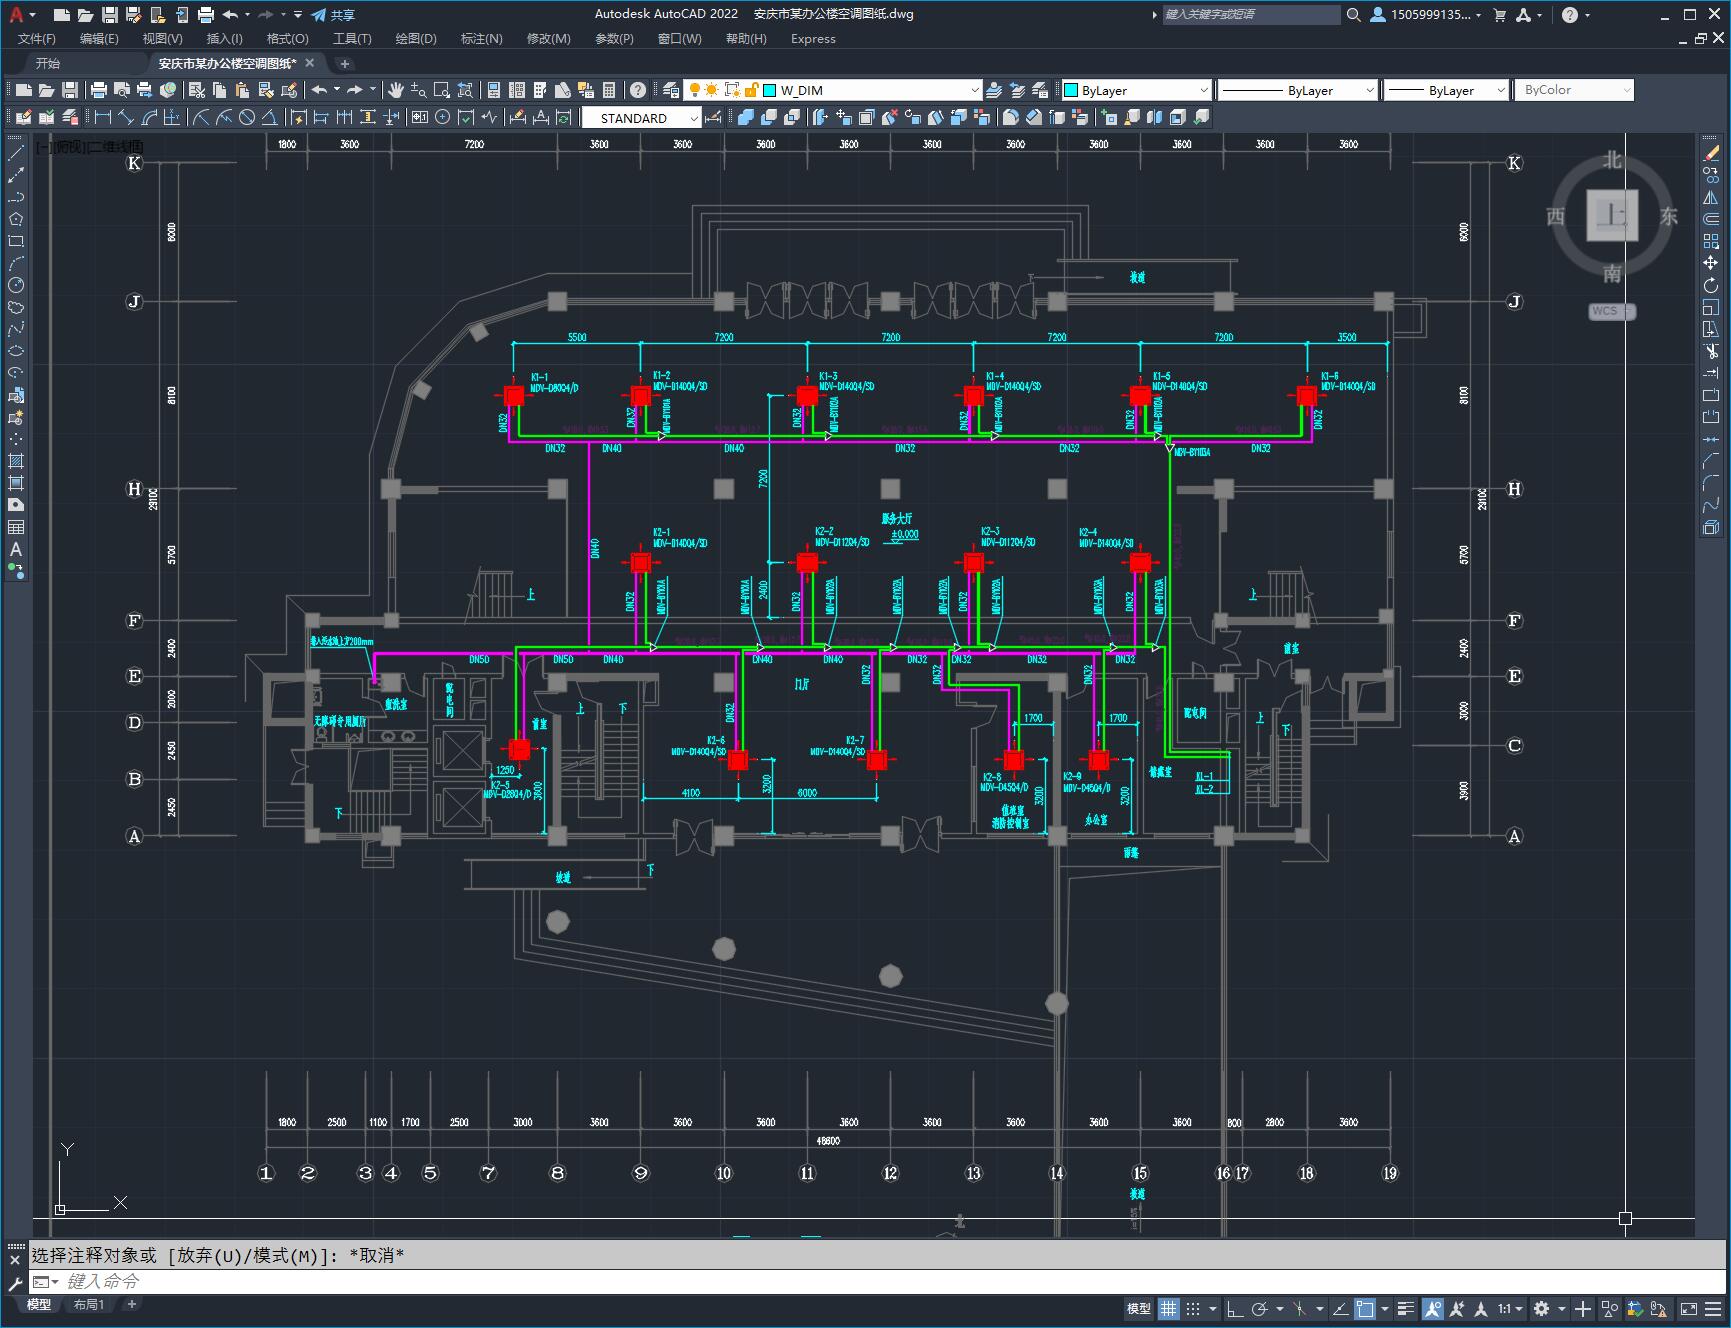This screenshot has height=1328, width=1731.
Task: Open the 格式(O) menu
Action: point(287,39)
